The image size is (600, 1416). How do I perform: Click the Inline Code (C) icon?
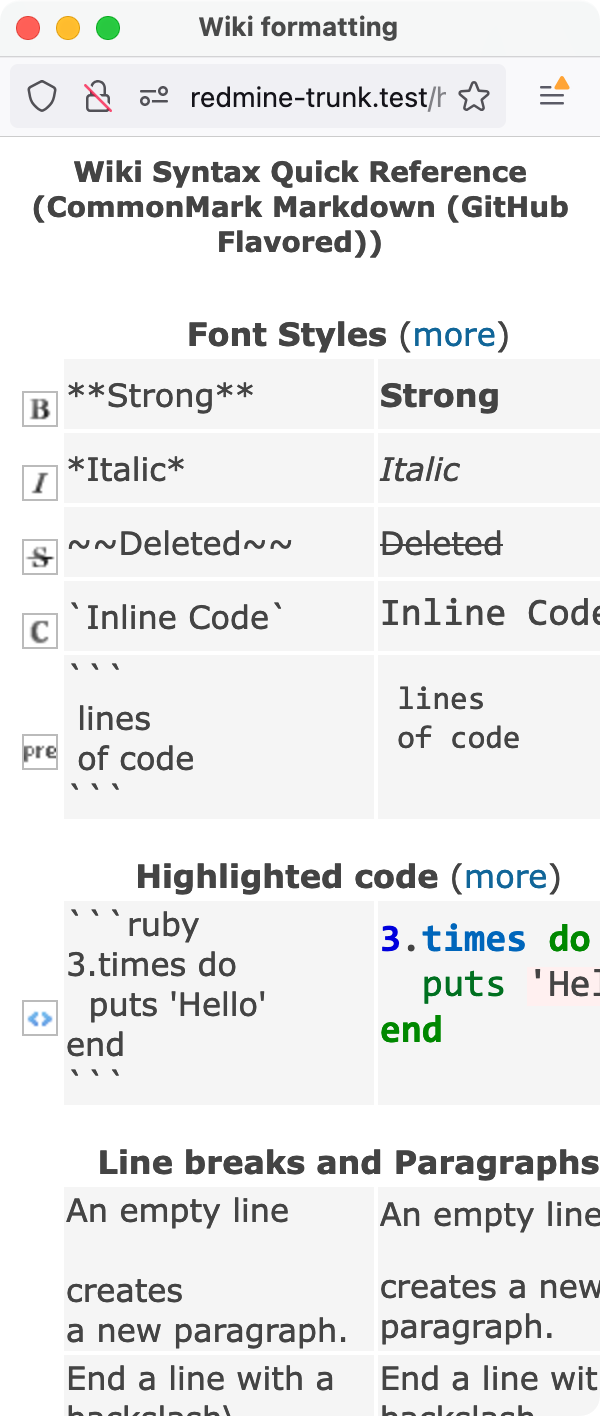(x=40, y=631)
